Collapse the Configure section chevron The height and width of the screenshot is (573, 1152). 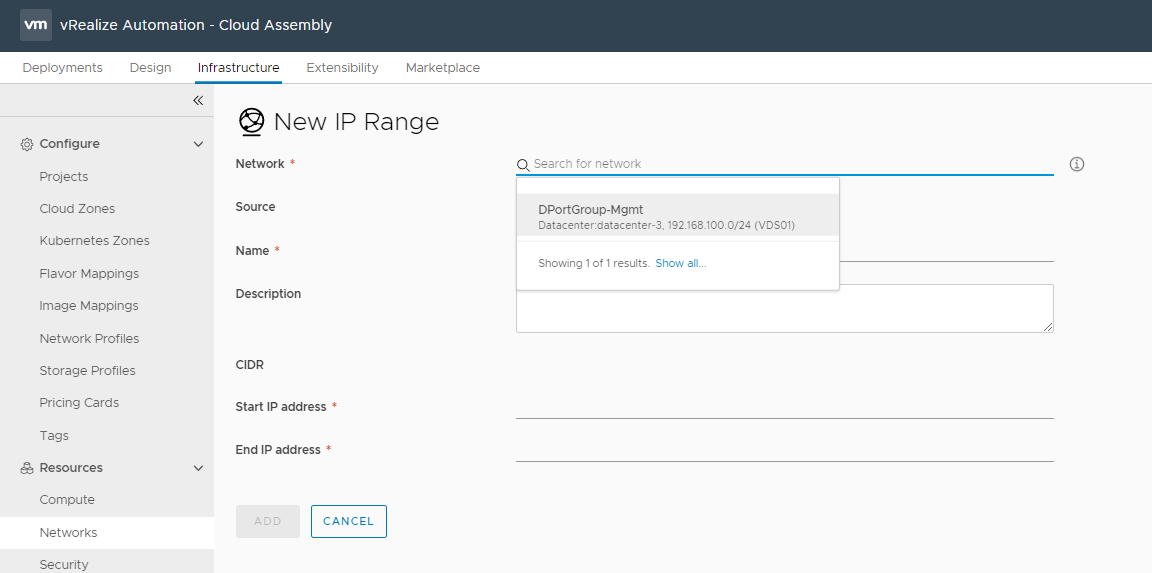click(198, 144)
